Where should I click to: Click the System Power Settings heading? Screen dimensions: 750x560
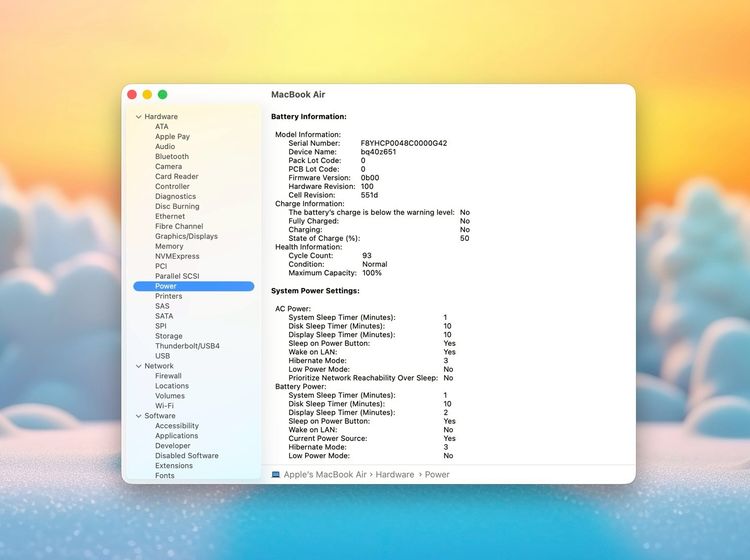(315, 291)
